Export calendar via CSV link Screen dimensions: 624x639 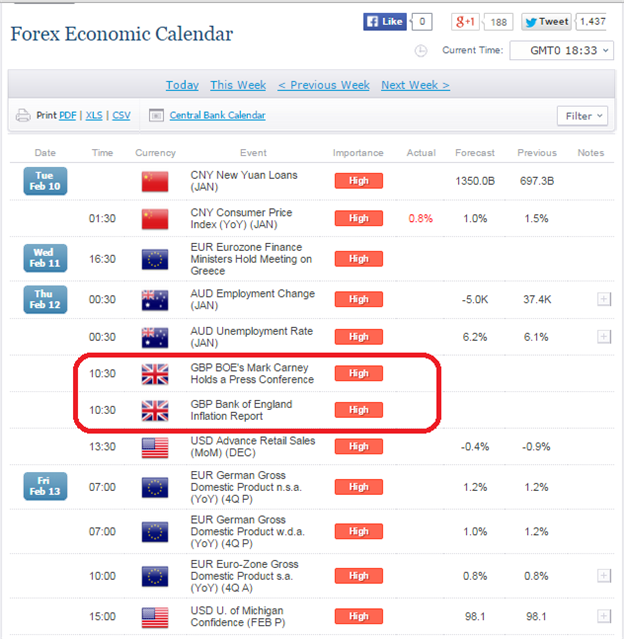121,116
